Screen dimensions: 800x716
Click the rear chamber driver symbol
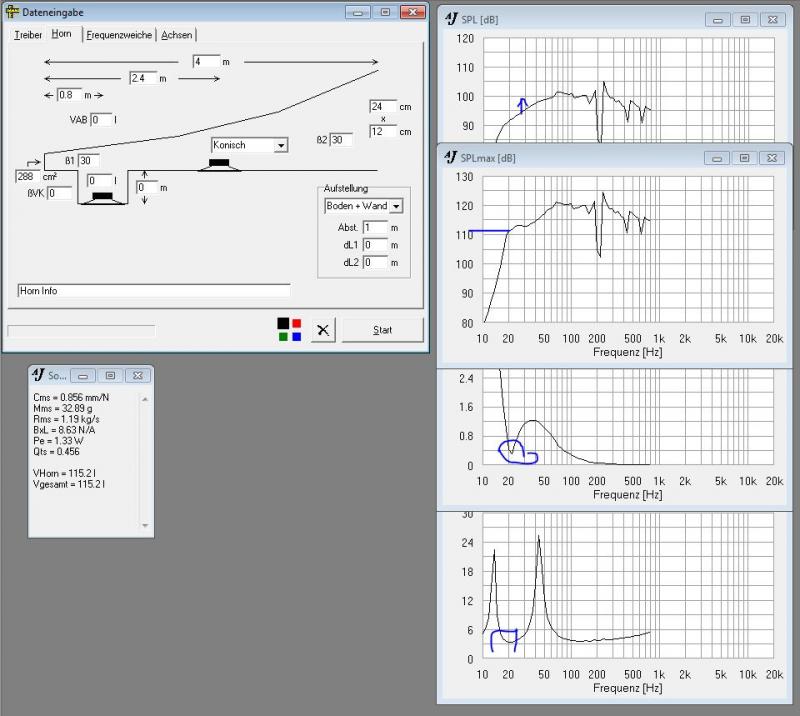coord(101,197)
